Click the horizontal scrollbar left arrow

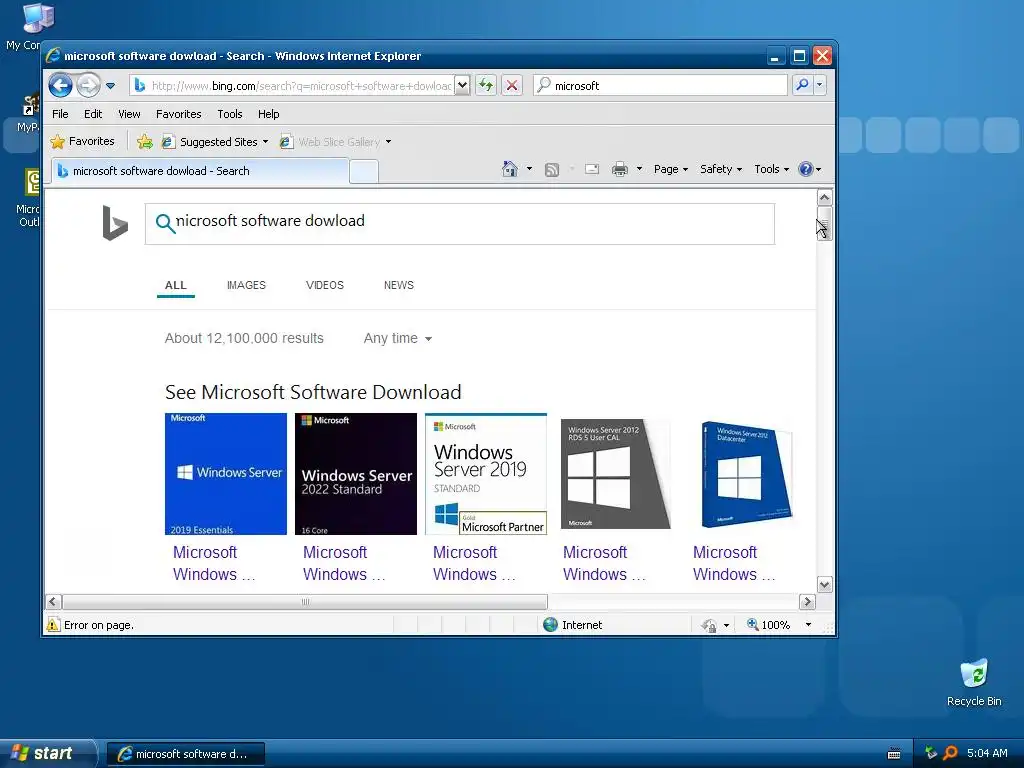(54, 601)
